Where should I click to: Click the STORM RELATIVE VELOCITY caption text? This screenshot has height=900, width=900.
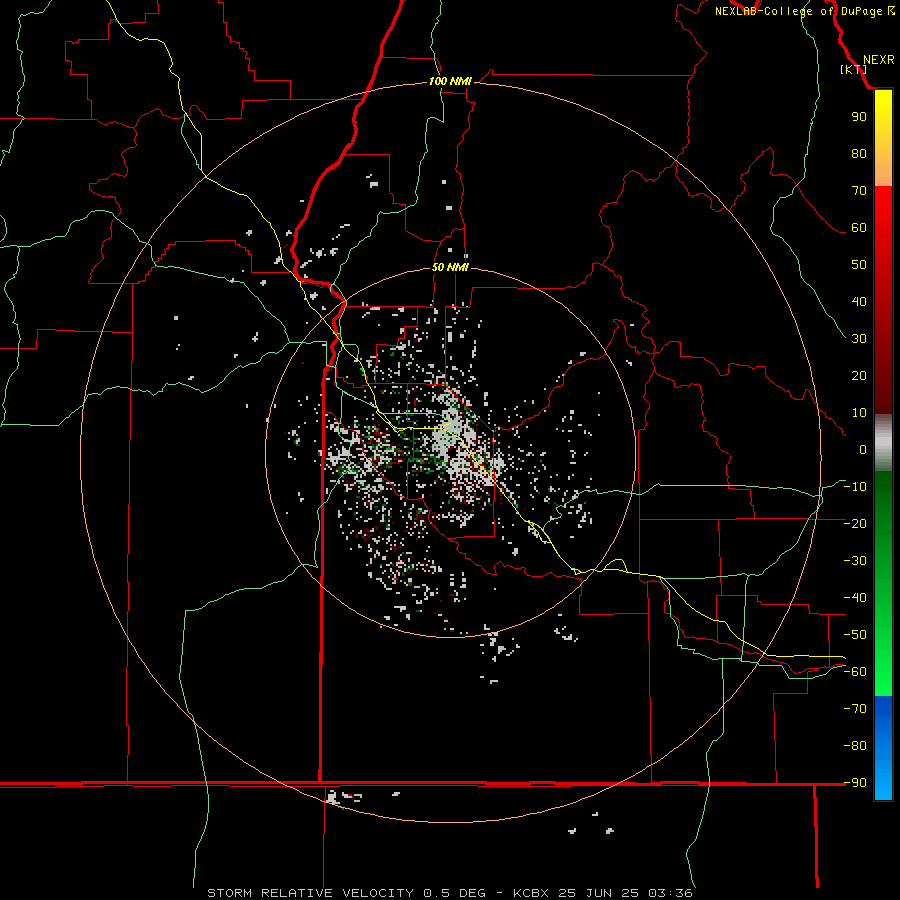310,893
